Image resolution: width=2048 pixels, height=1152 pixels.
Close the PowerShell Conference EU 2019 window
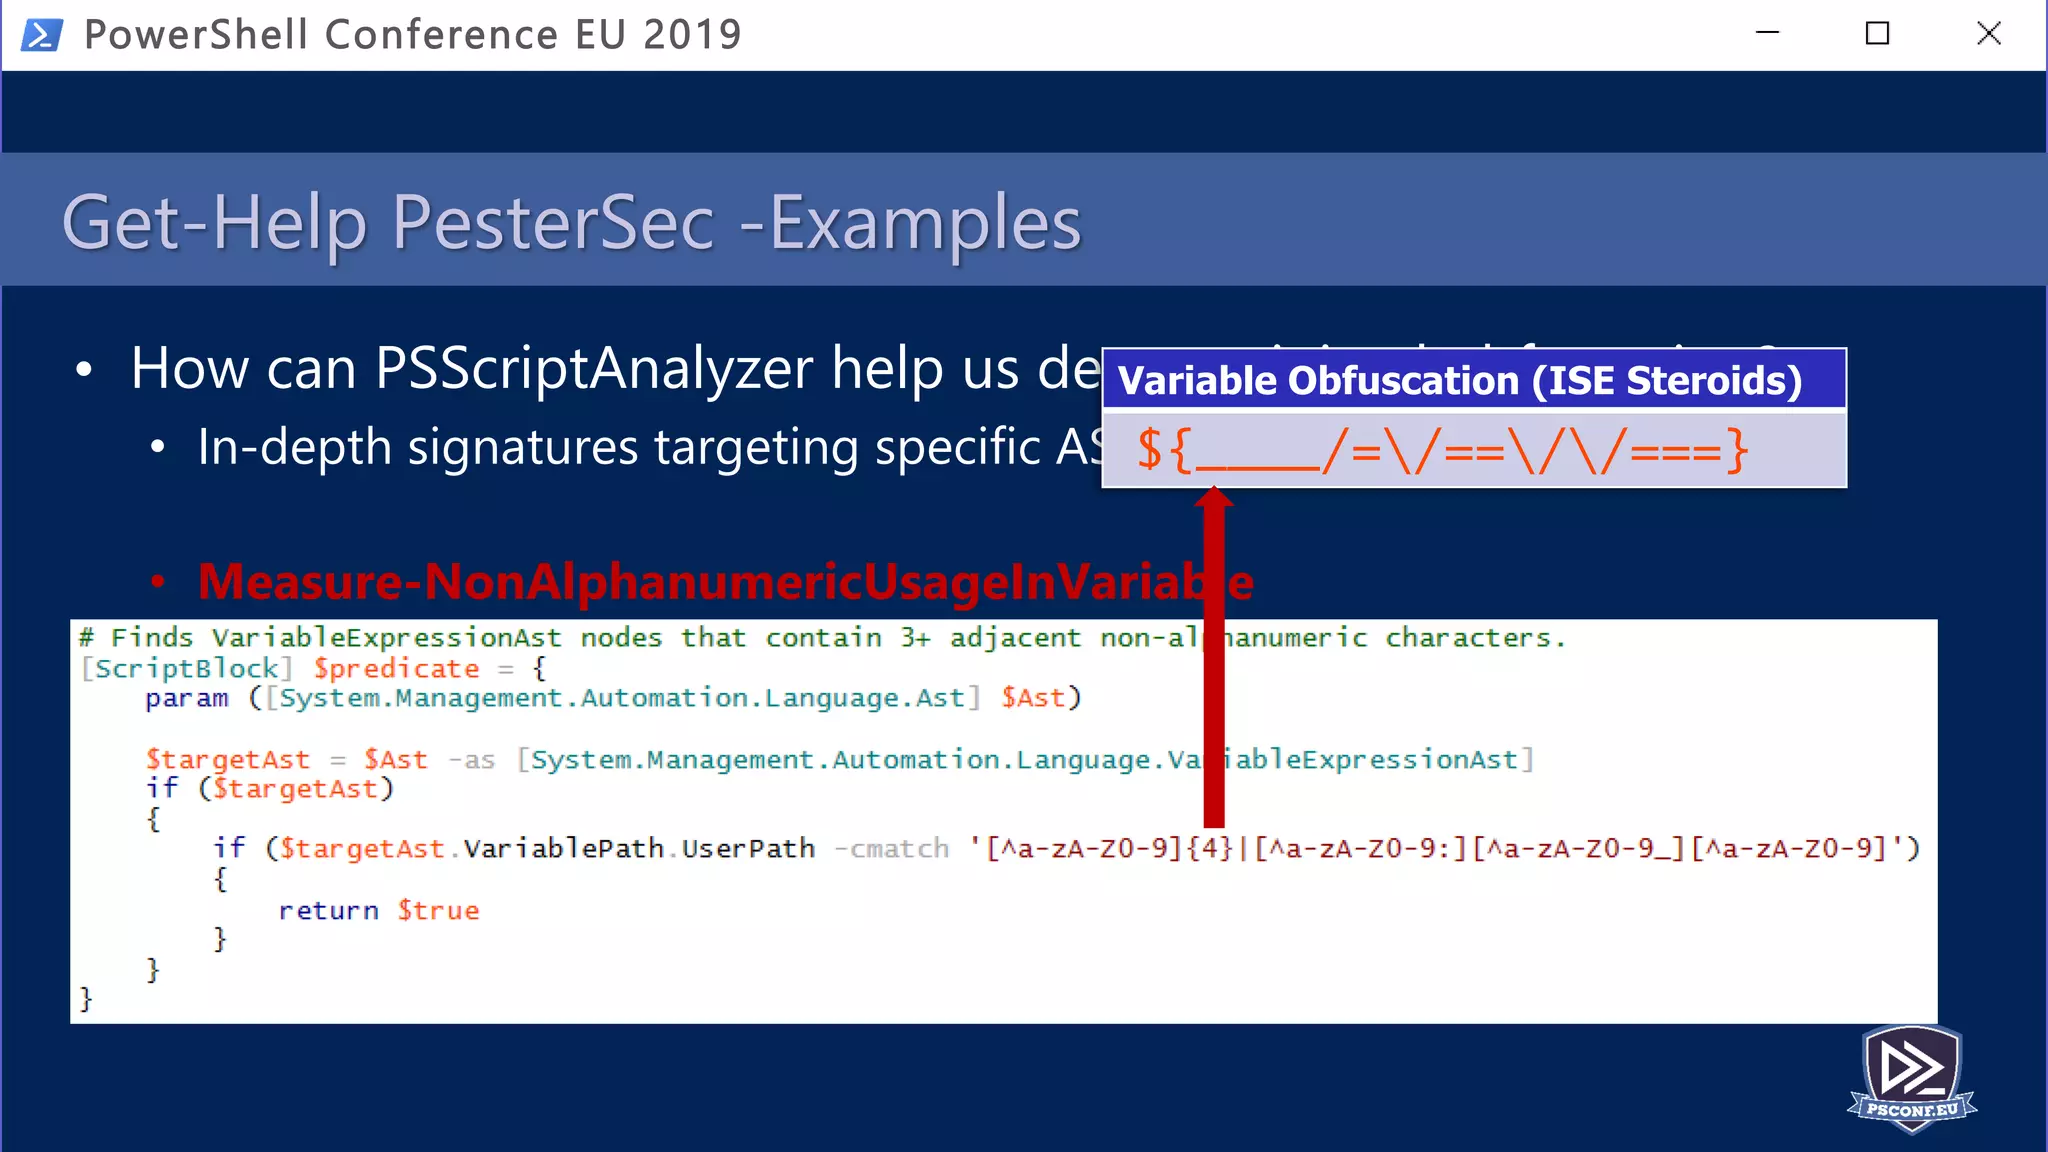tap(1989, 33)
